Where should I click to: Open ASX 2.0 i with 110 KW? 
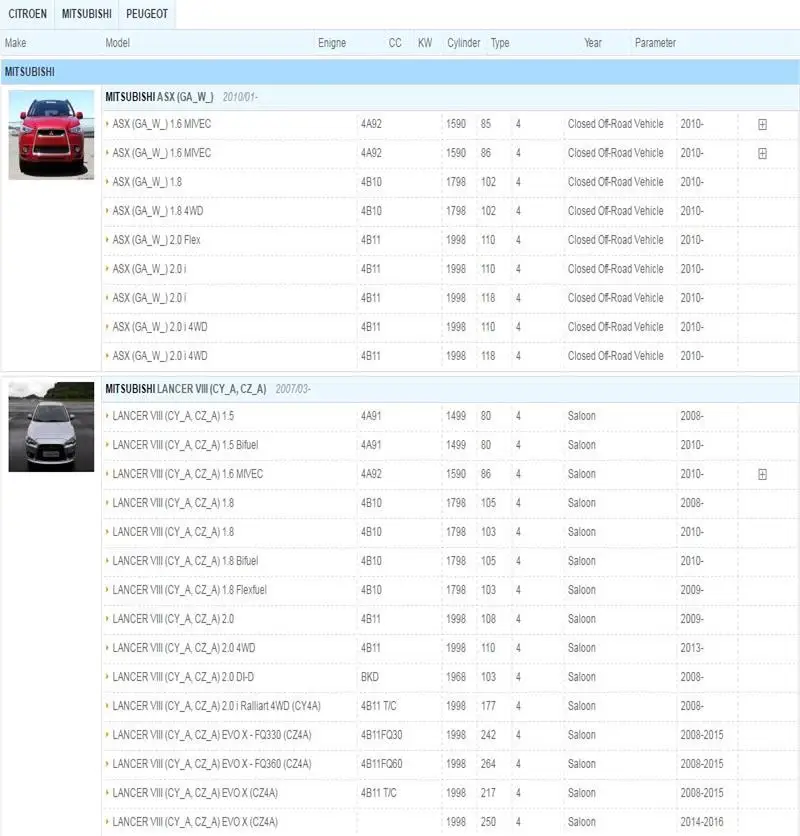coord(149,269)
